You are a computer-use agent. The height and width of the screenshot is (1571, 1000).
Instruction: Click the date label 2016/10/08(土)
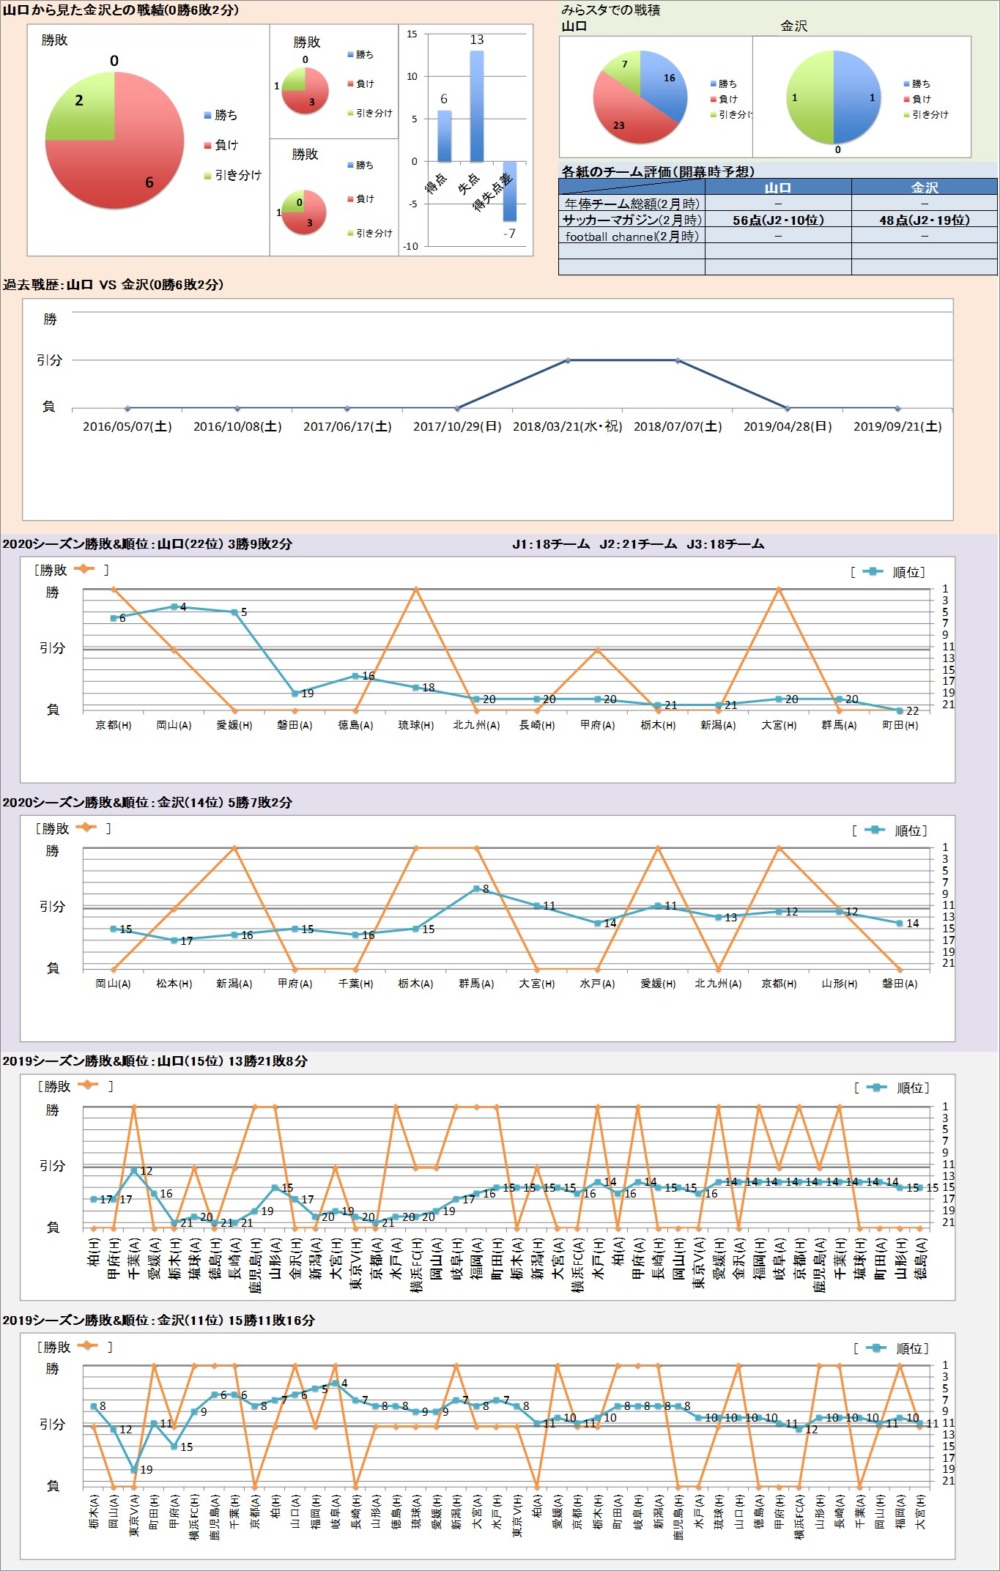point(237,426)
